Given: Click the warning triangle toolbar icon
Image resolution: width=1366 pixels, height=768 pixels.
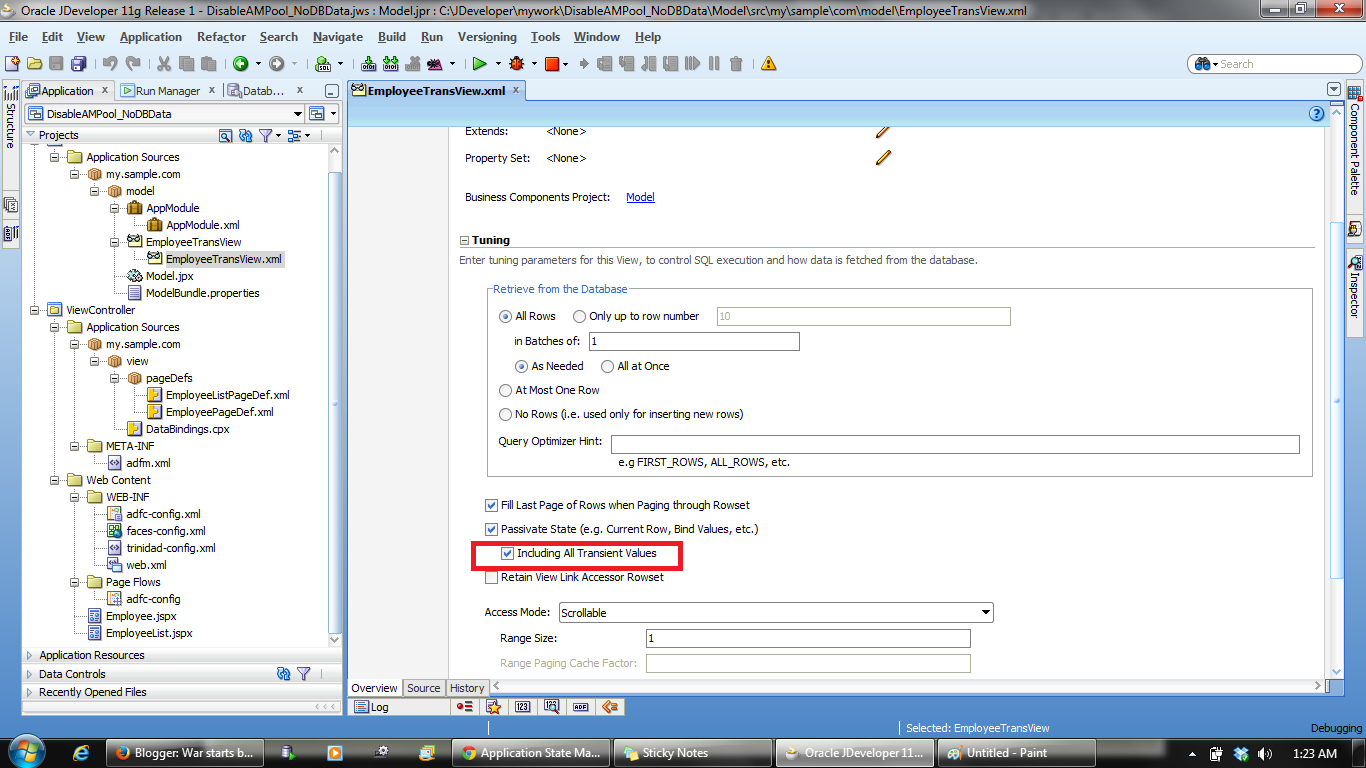Looking at the screenshot, I should tap(766, 63).
